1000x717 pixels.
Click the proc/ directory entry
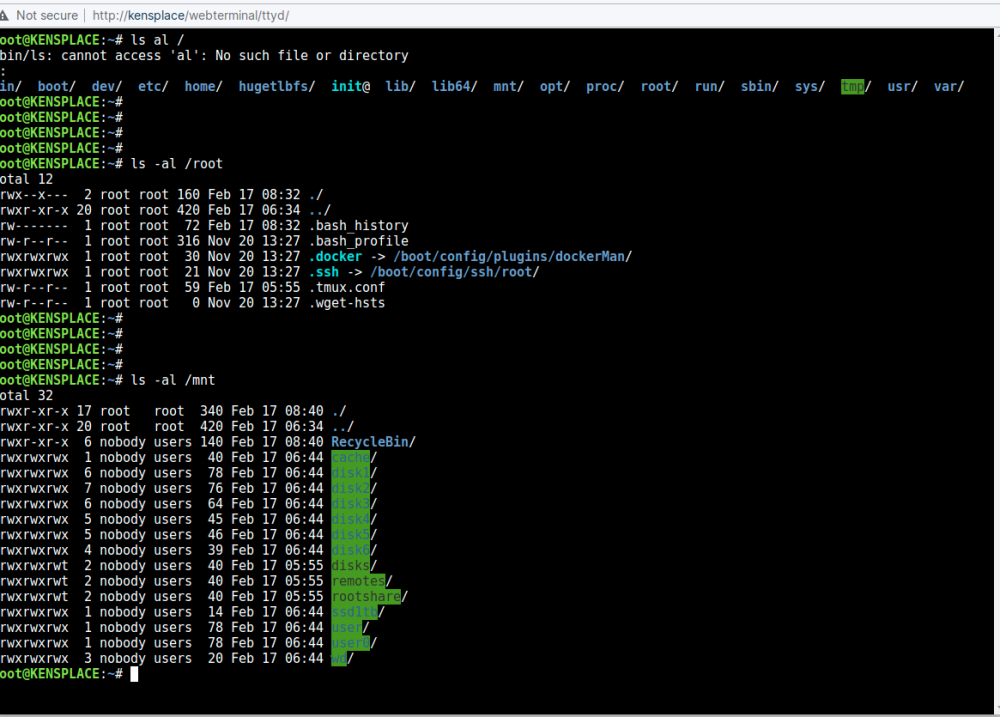pyautogui.click(x=605, y=86)
